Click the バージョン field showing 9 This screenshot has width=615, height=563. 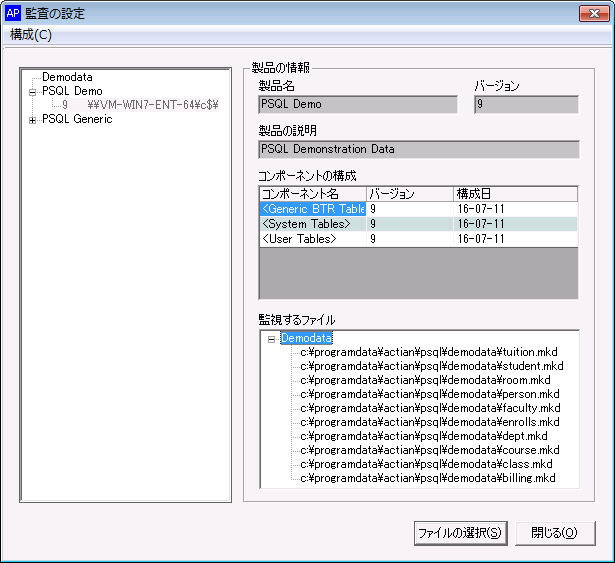tap(525, 105)
